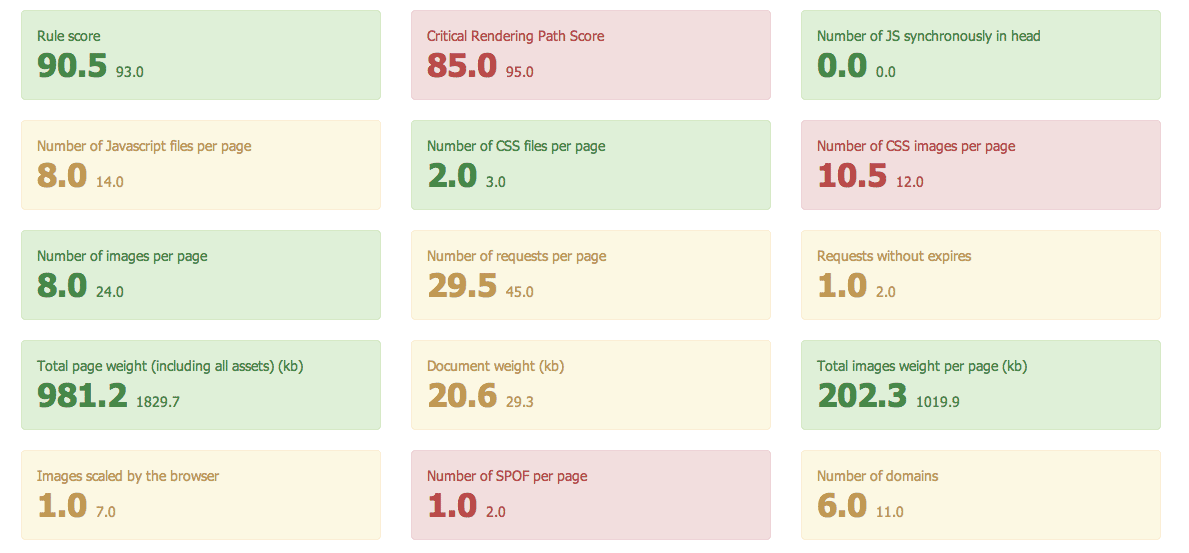This screenshot has width=1189, height=553.
Task: Select the Number of requests per page card
Action: [591, 275]
